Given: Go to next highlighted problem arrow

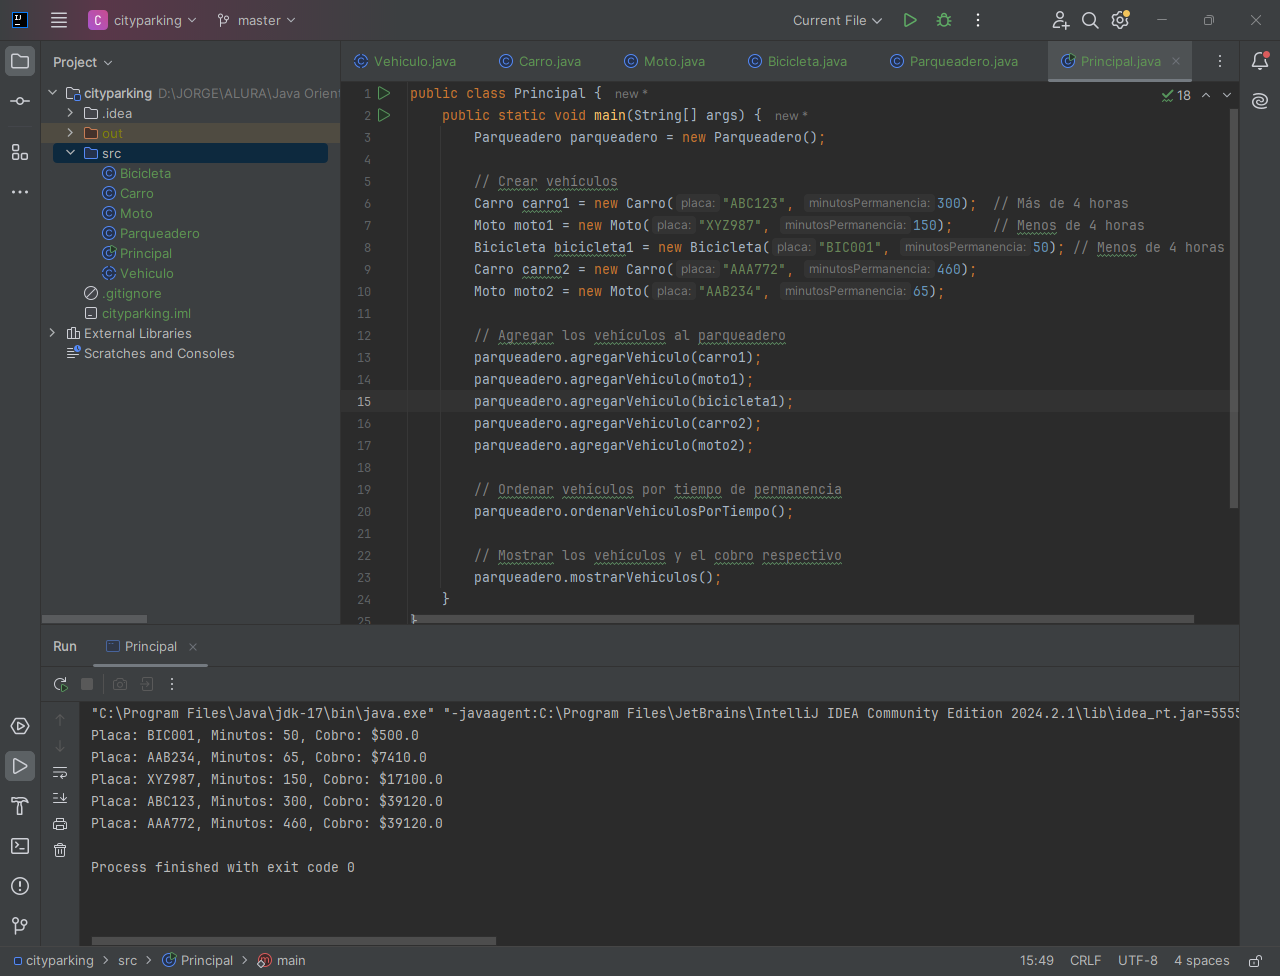Looking at the screenshot, I should point(1227,95).
